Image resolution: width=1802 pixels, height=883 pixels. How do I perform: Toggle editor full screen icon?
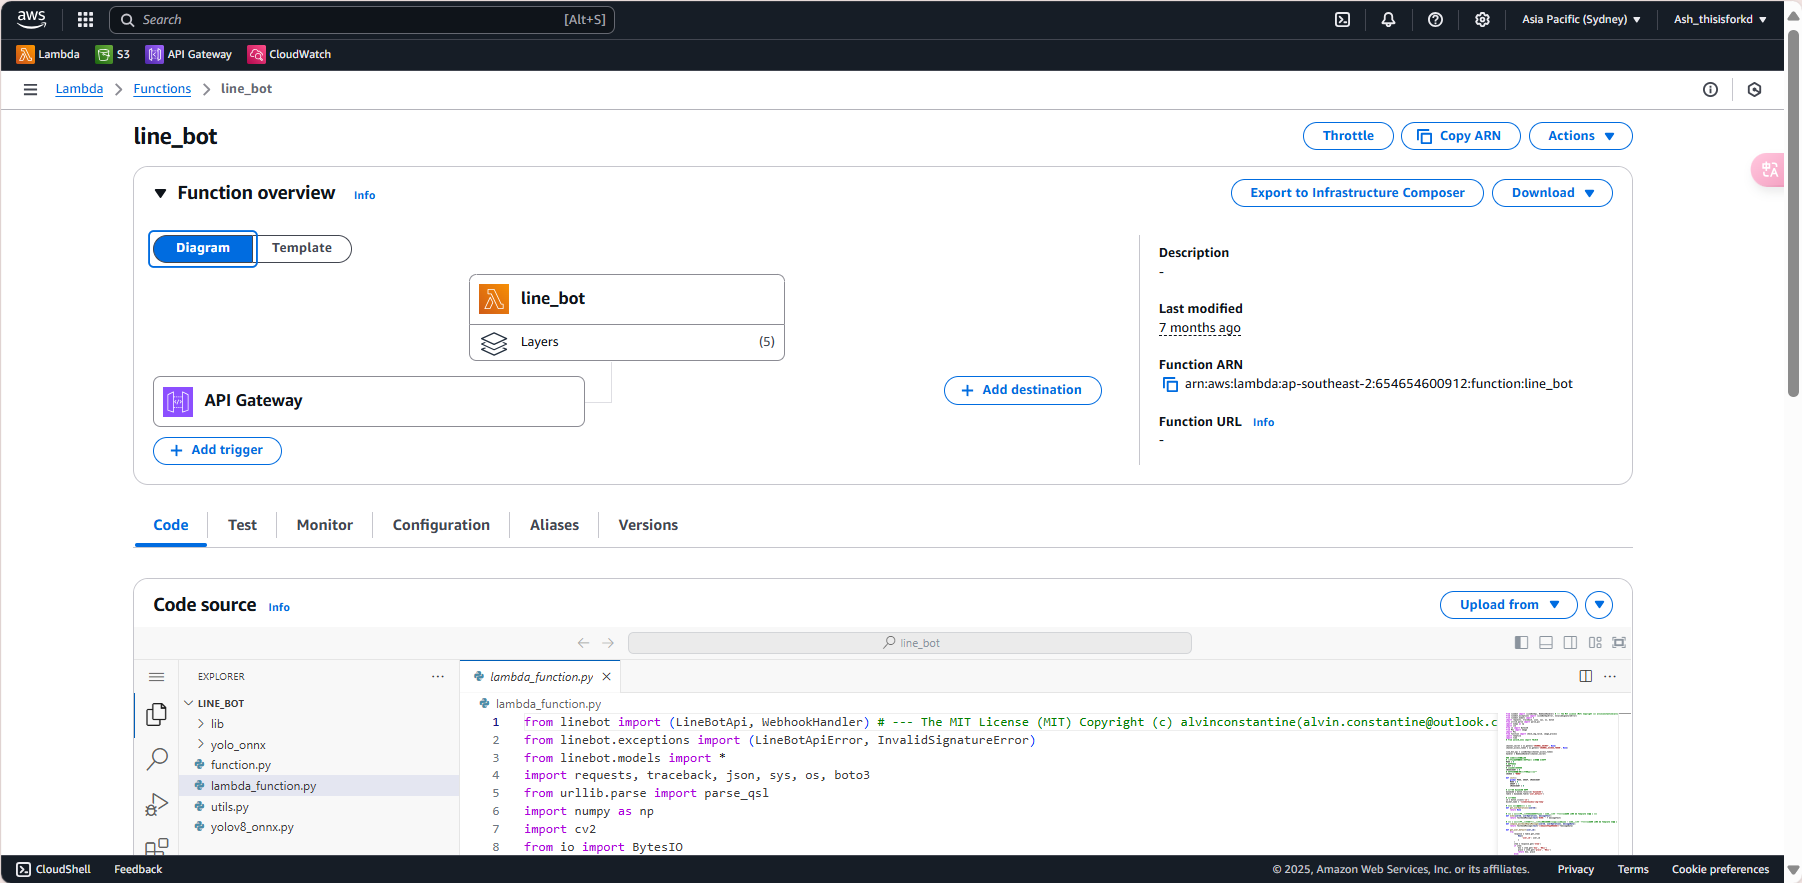[x=1619, y=643]
